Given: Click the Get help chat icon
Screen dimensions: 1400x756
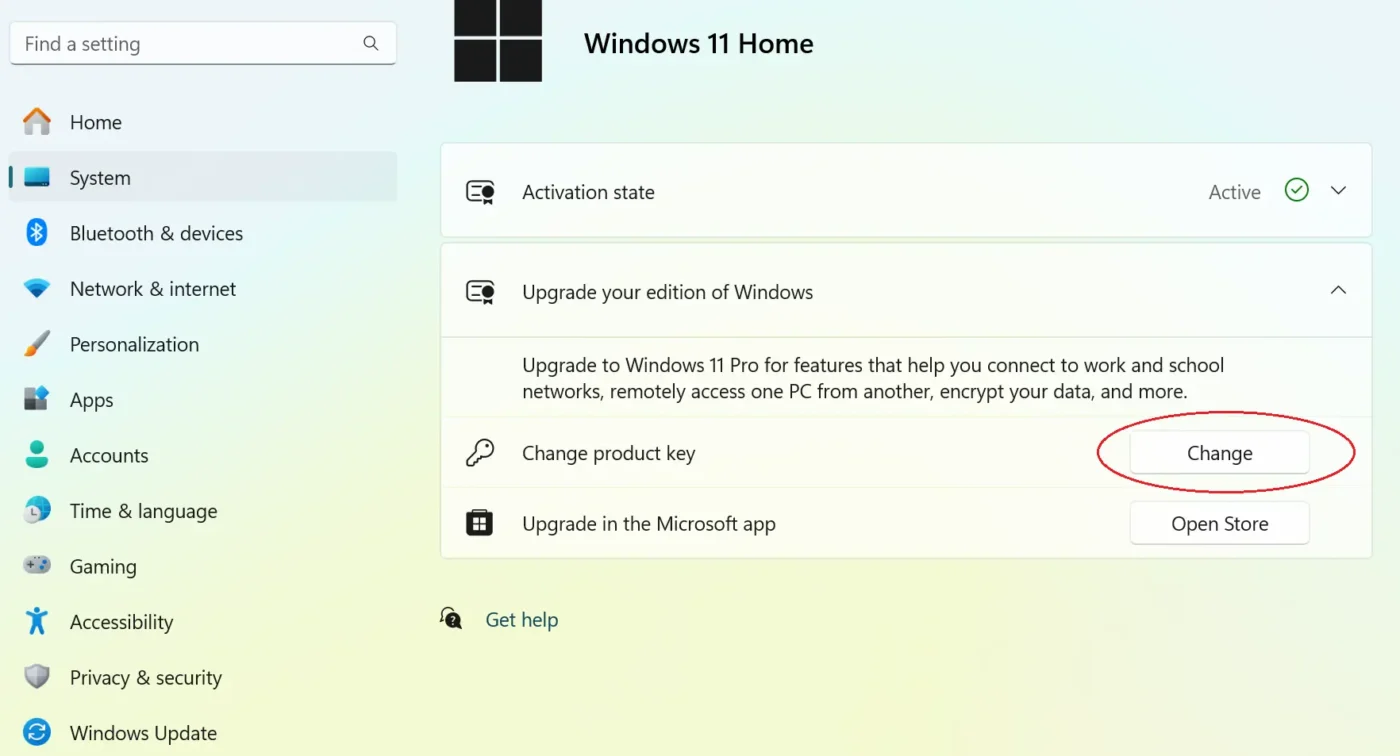Looking at the screenshot, I should tap(451, 619).
